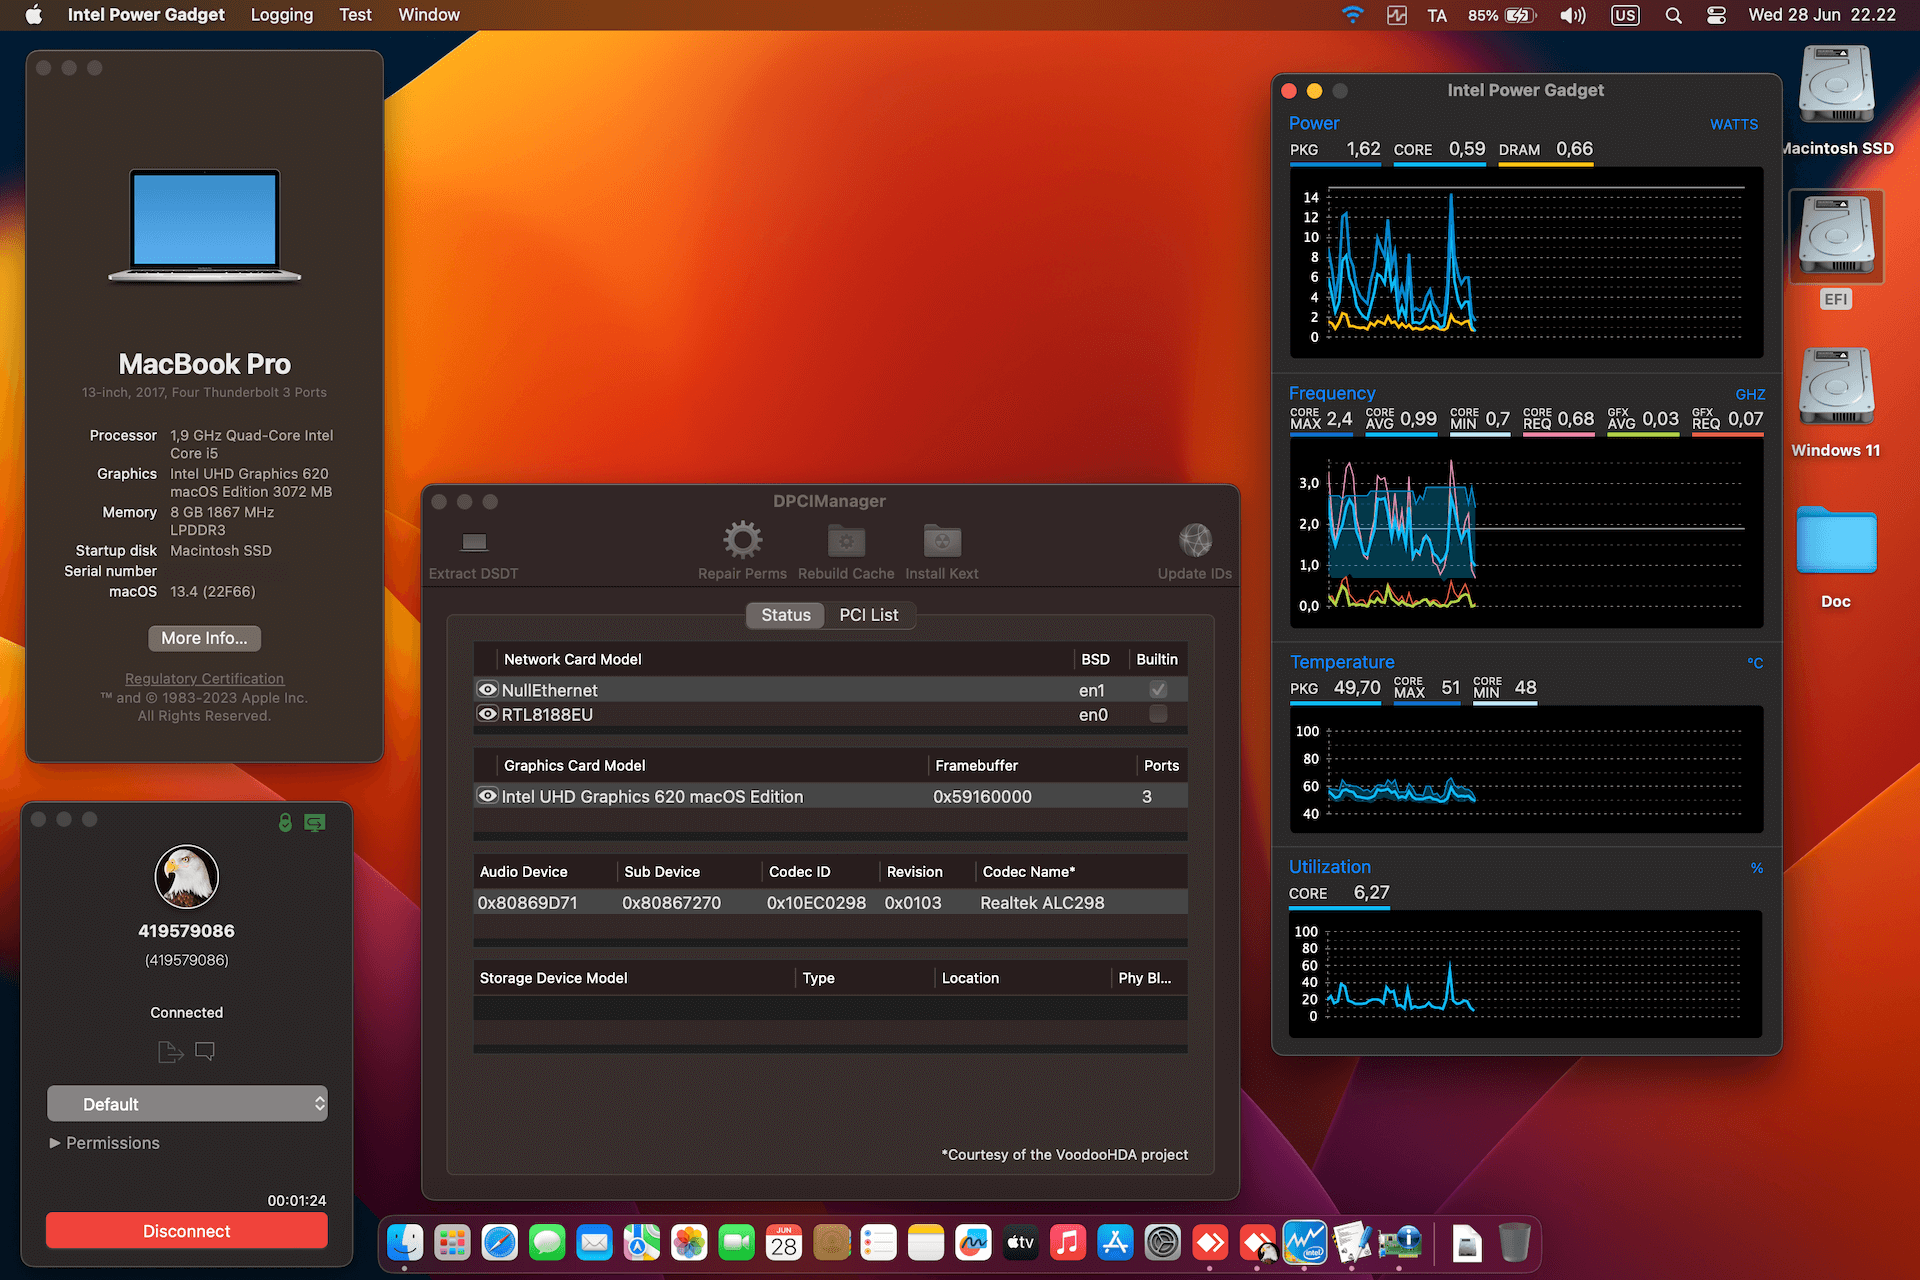1920x1280 pixels.
Task: Open the Apple menu
Action: pos(33,15)
